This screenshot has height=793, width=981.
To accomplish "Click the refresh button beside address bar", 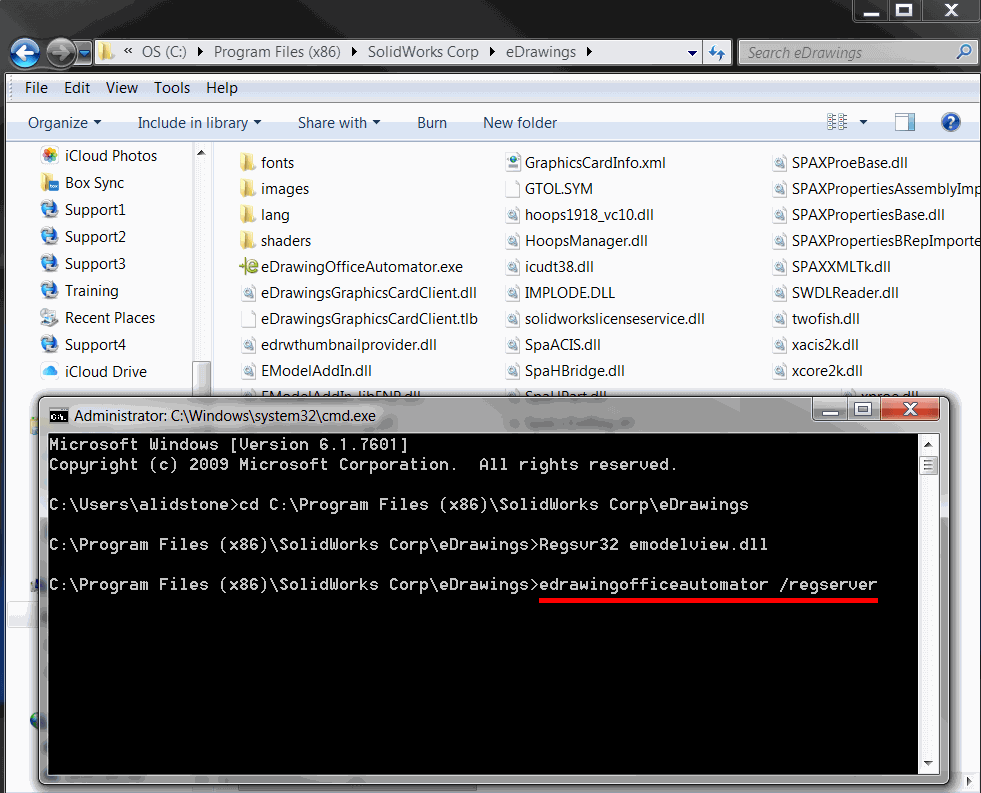I will point(716,52).
